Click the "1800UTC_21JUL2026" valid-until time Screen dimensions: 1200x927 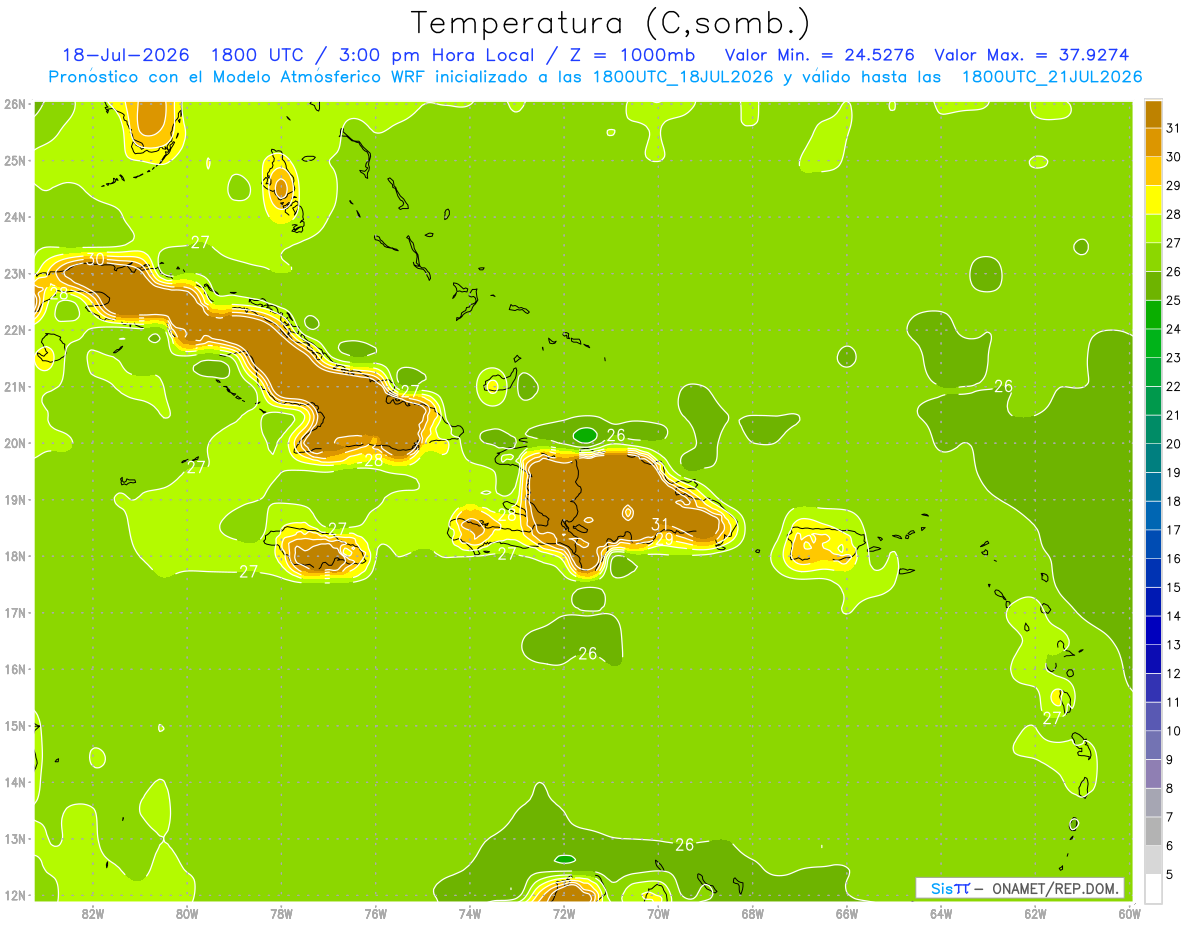[1051, 77]
